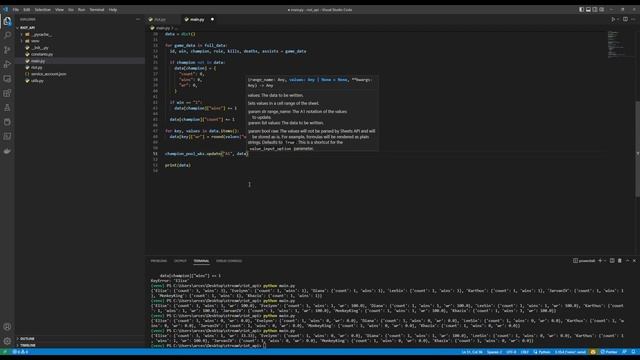Switch to the riot.py editor tab
Image resolution: width=640 pixels, height=360 pixels.
160,19
